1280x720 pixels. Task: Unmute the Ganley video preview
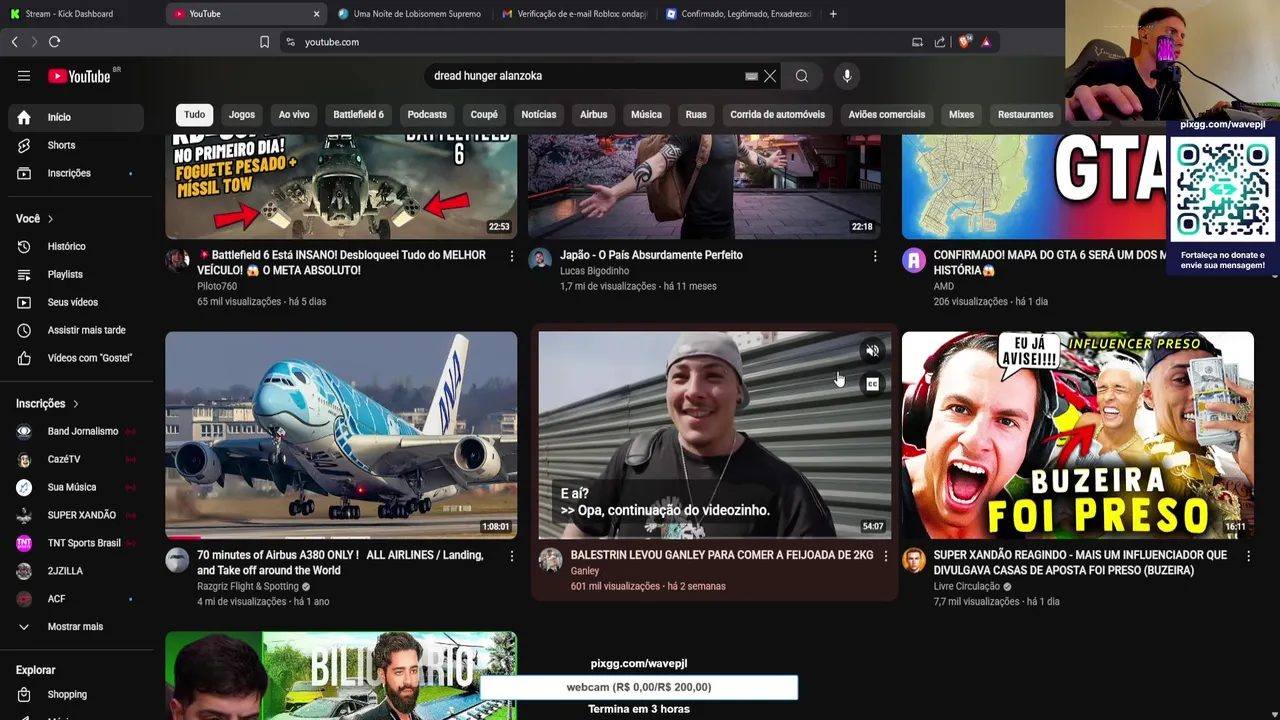pos(872,351)
